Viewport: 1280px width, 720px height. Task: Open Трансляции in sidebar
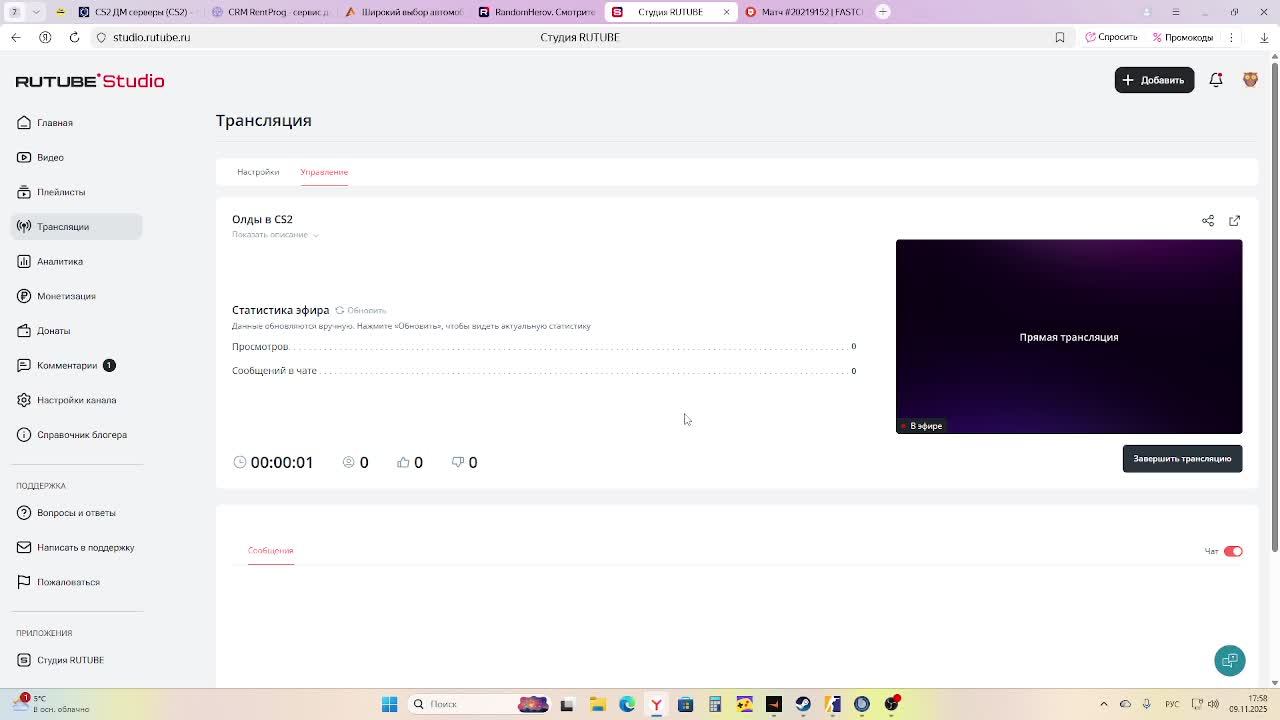[x=76, y=227]
